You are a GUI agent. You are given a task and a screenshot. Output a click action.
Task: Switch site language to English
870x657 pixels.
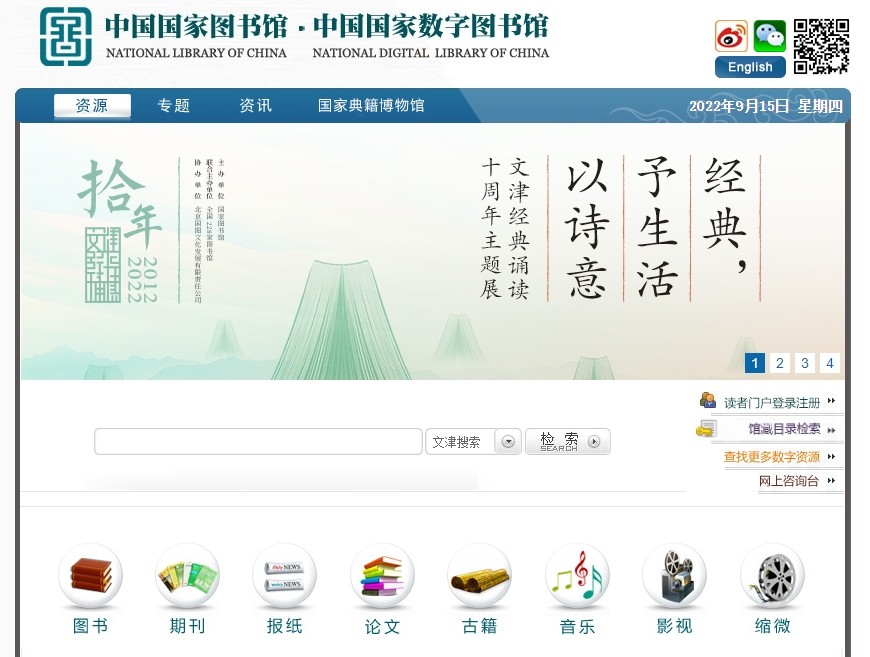point(750,67)
